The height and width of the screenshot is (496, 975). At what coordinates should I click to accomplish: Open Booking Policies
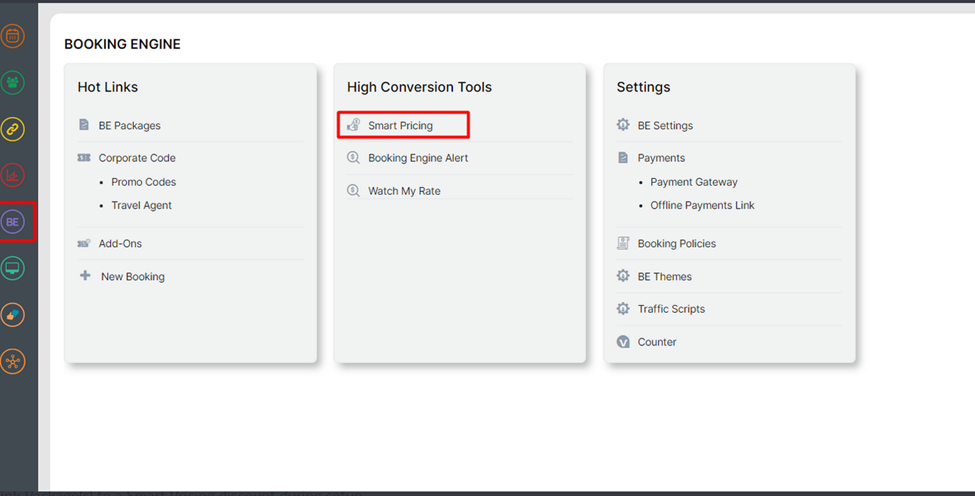676,244
